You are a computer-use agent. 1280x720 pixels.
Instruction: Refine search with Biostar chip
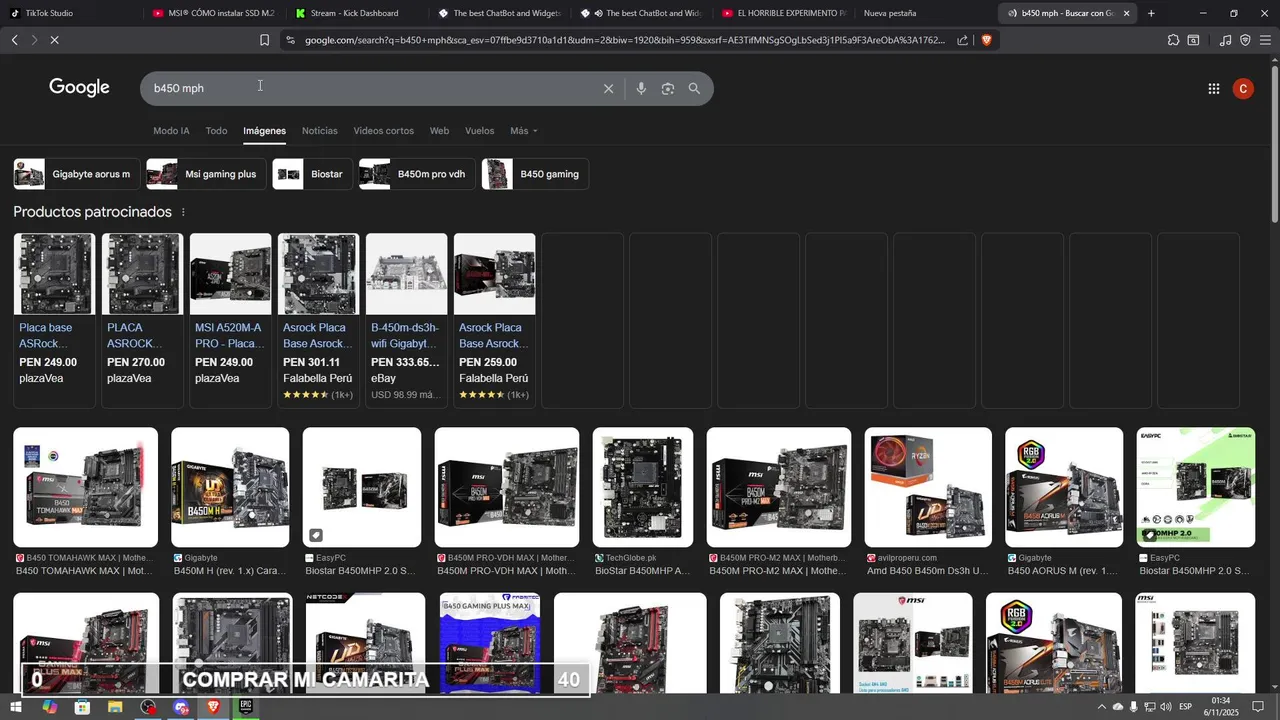click(312, 174)
